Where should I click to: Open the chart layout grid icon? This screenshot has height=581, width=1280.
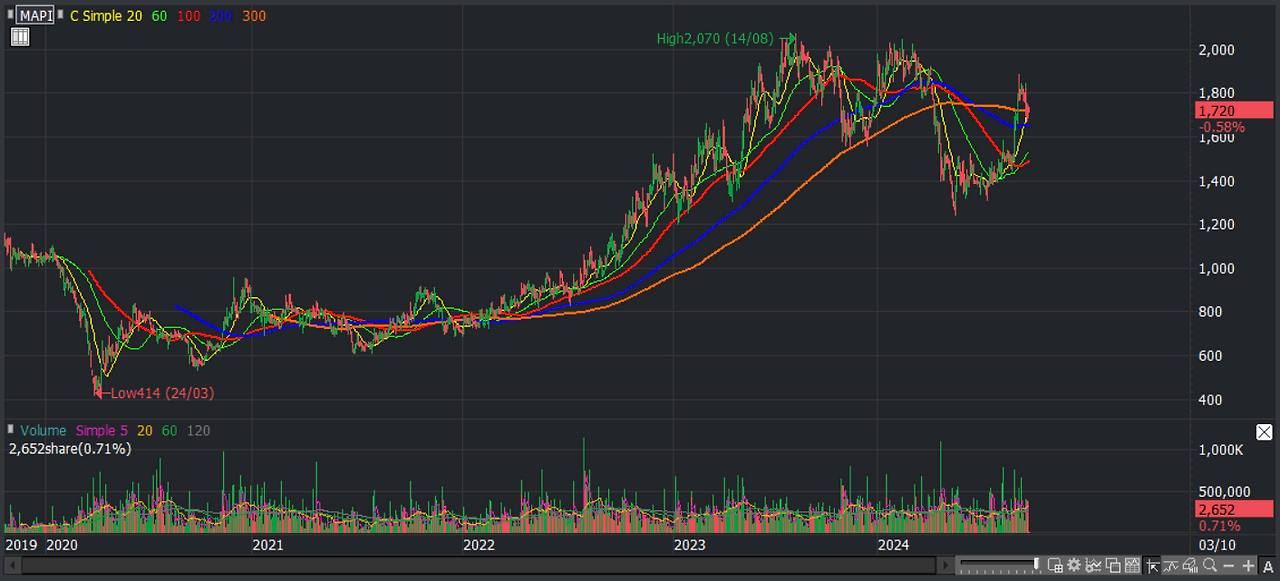pos(1055,565)
